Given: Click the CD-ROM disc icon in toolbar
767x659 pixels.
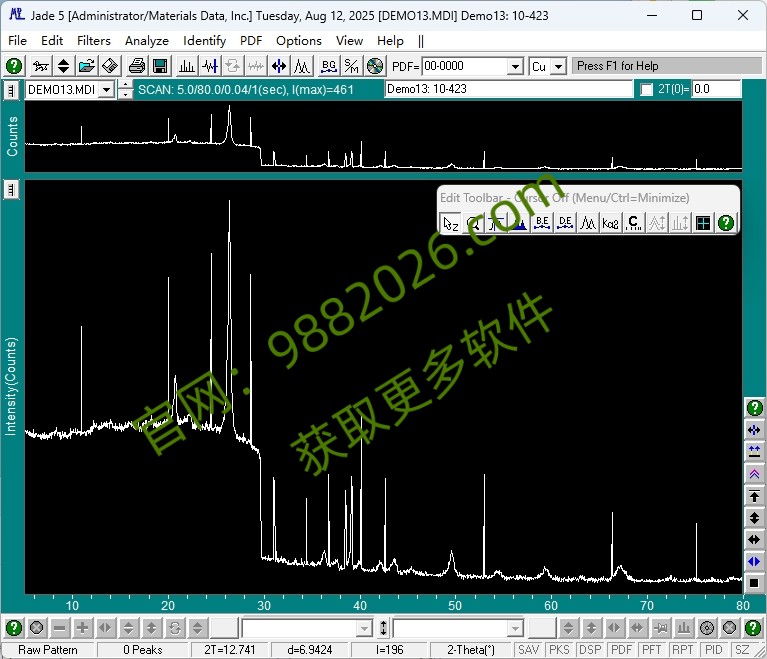Looking at the screenshot, I should [x=375, y=66].
